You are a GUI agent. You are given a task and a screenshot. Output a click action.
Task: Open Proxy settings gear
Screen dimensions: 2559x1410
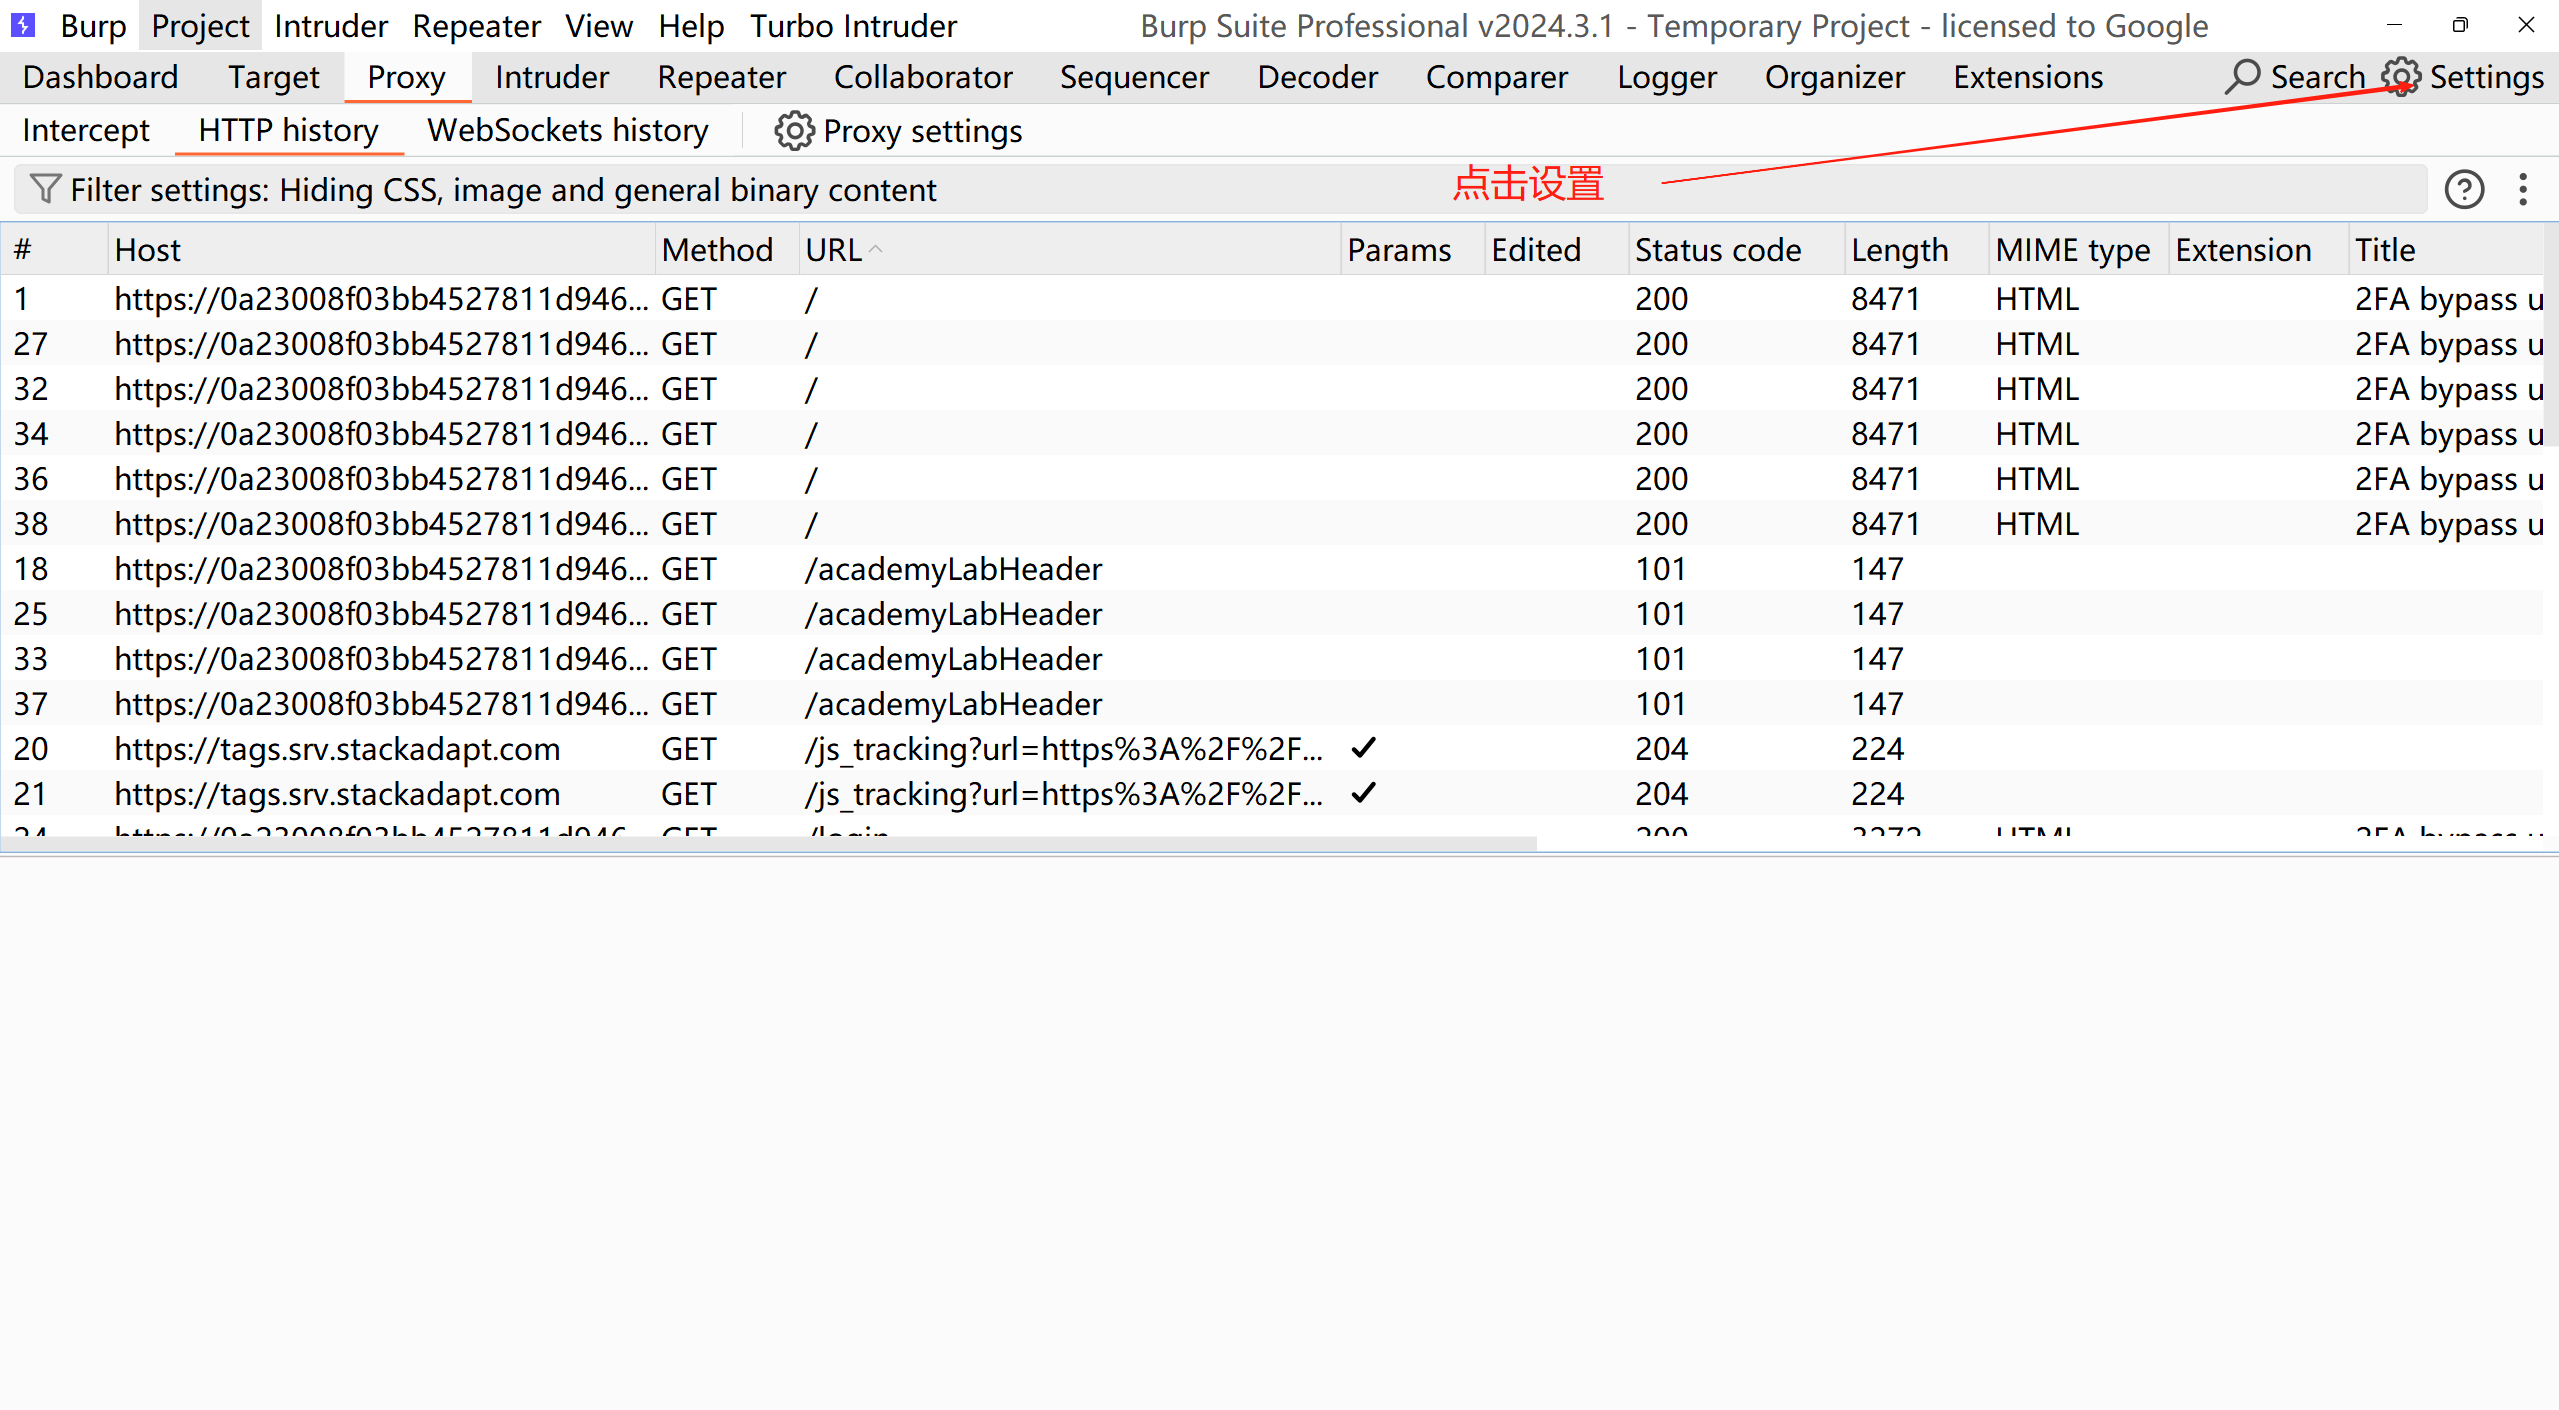(x=794, y=131)
